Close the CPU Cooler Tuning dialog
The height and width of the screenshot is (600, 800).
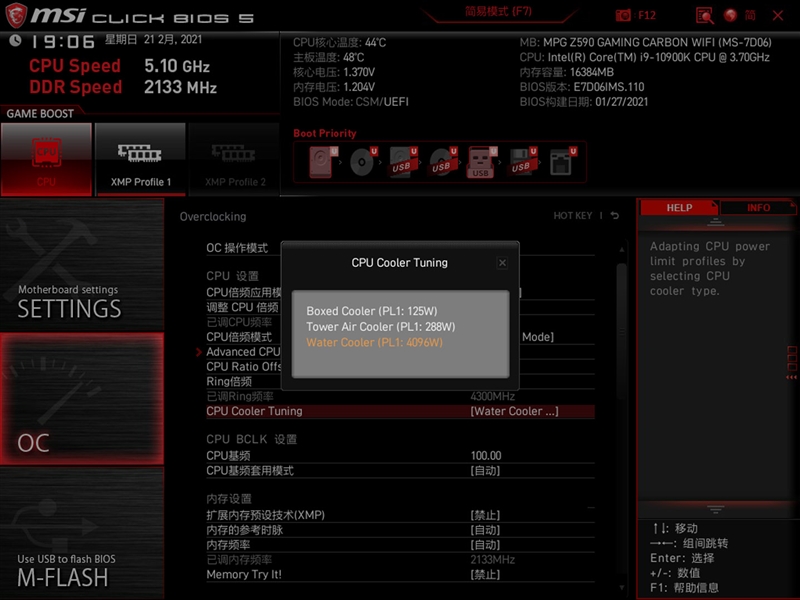502,263
